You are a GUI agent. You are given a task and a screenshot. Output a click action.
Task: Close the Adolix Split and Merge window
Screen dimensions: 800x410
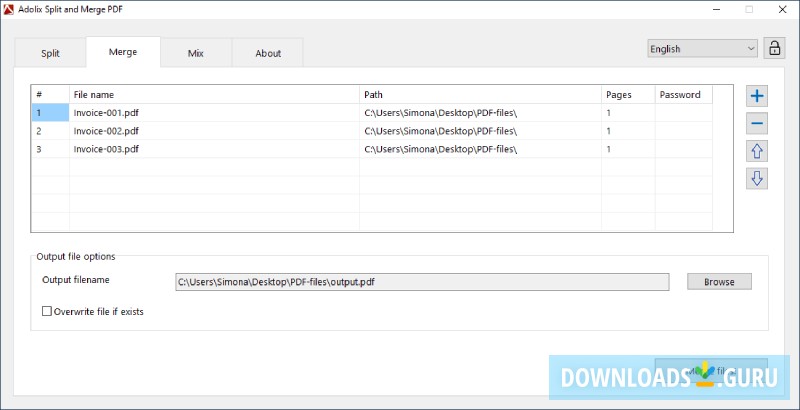tap(782, 9)
